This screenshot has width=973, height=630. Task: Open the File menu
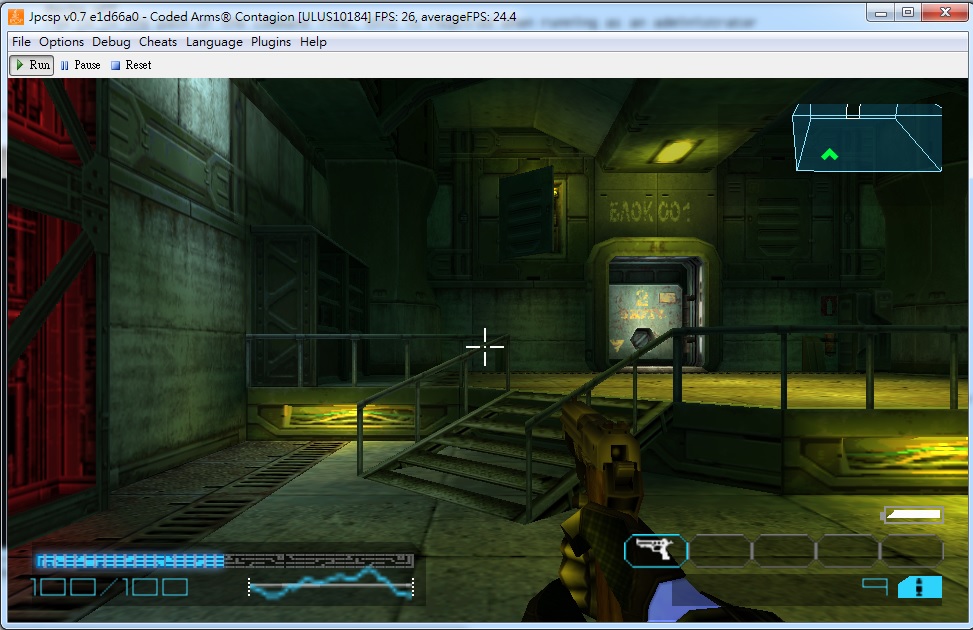[21, 42]
